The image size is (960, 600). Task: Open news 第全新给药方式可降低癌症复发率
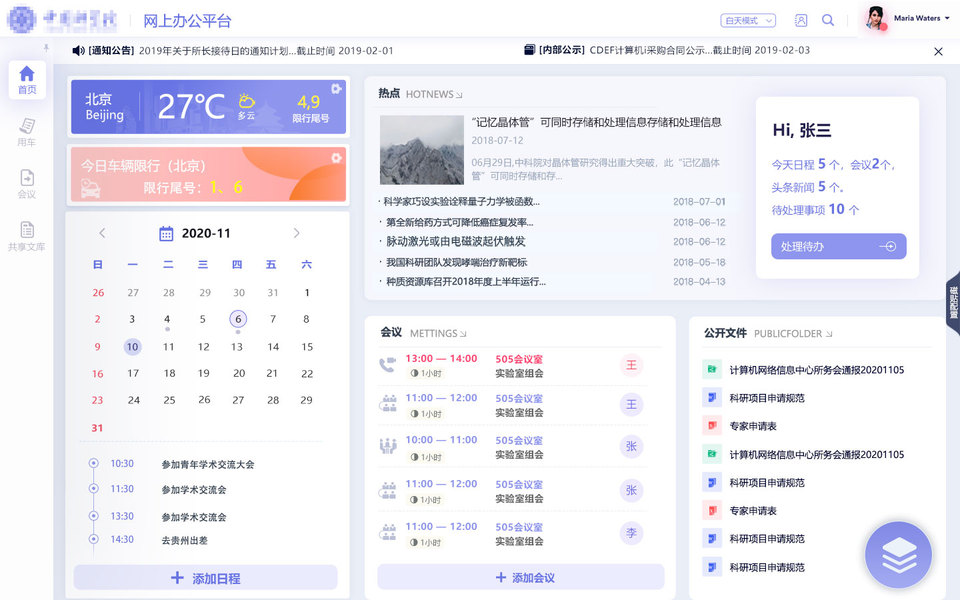coord(459,222)
